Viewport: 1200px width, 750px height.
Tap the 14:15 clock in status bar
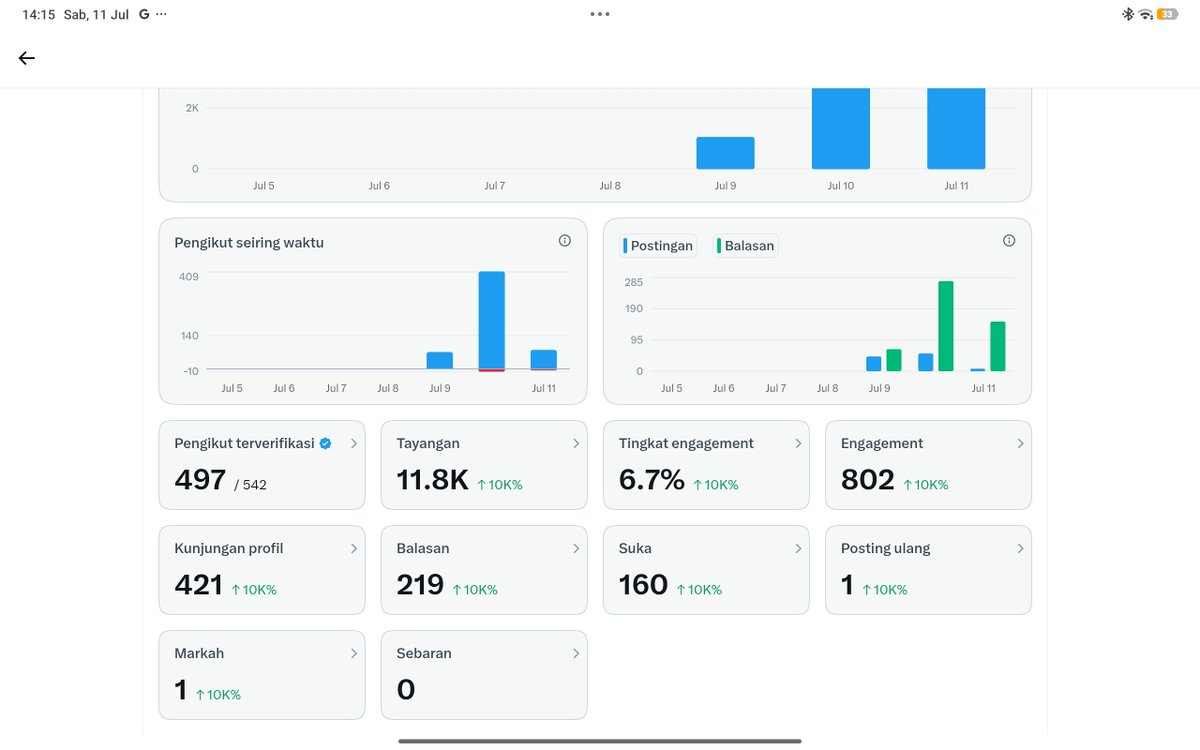point(38,15)
